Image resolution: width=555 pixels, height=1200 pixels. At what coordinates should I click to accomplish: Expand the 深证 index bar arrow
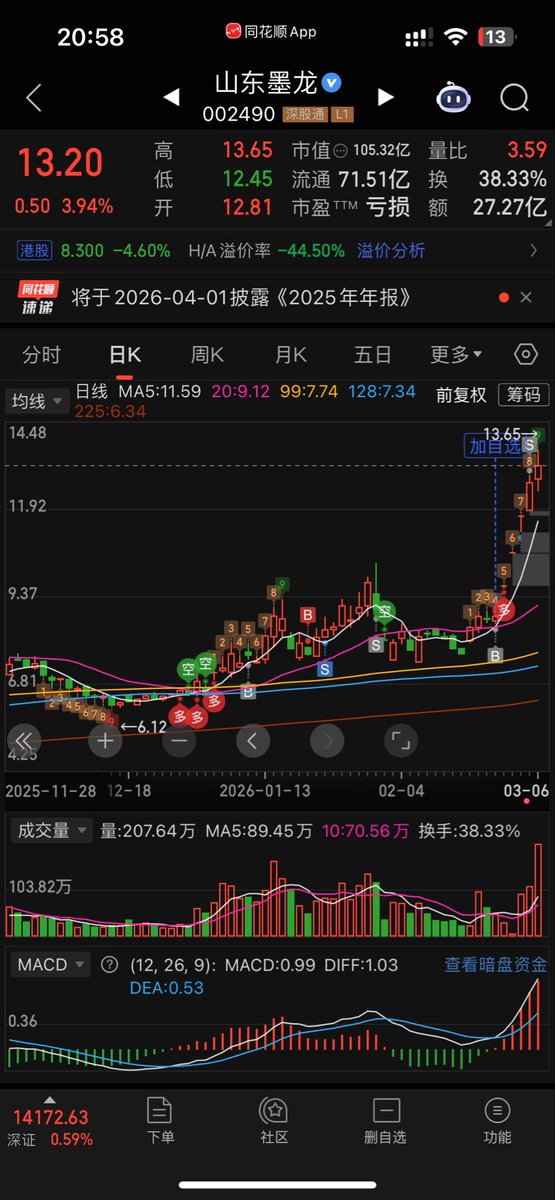coord(50,1101)
